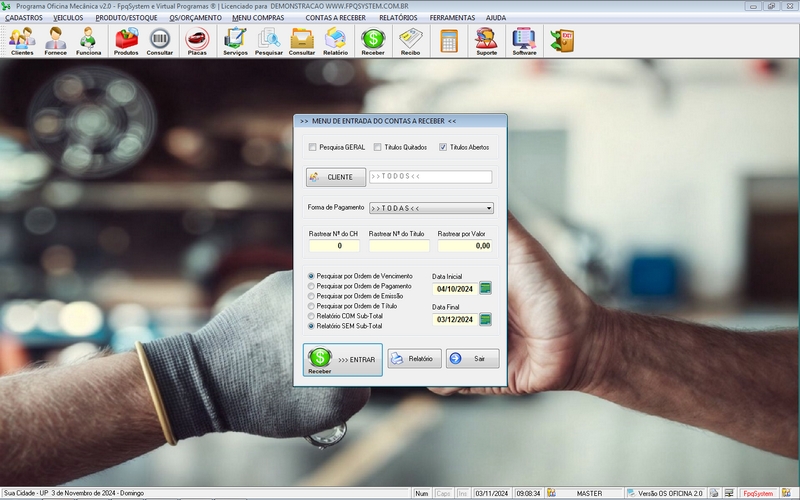The width and height of the screenshot is (800, 500).
Task: Click the Sair button in dialog
Action: click(x=472, y=358)
